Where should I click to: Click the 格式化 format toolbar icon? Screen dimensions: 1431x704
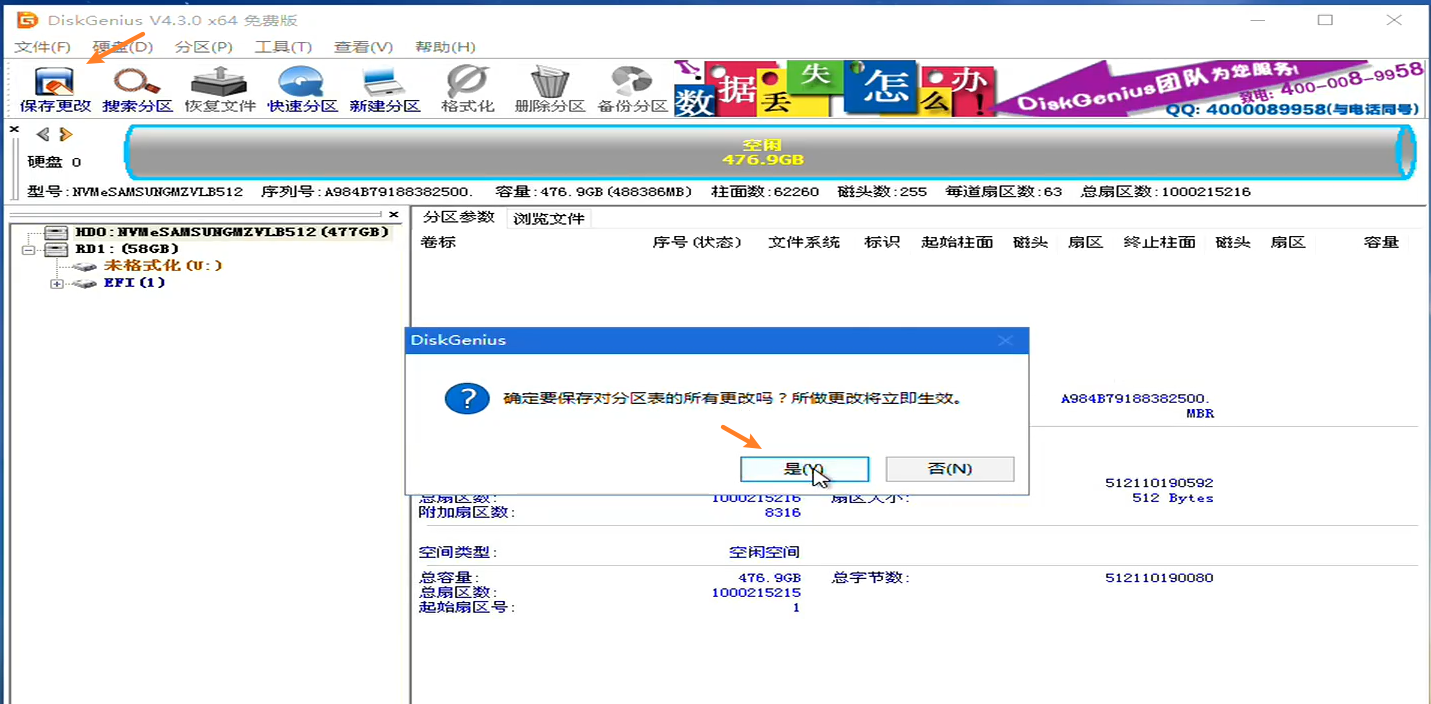468,89
